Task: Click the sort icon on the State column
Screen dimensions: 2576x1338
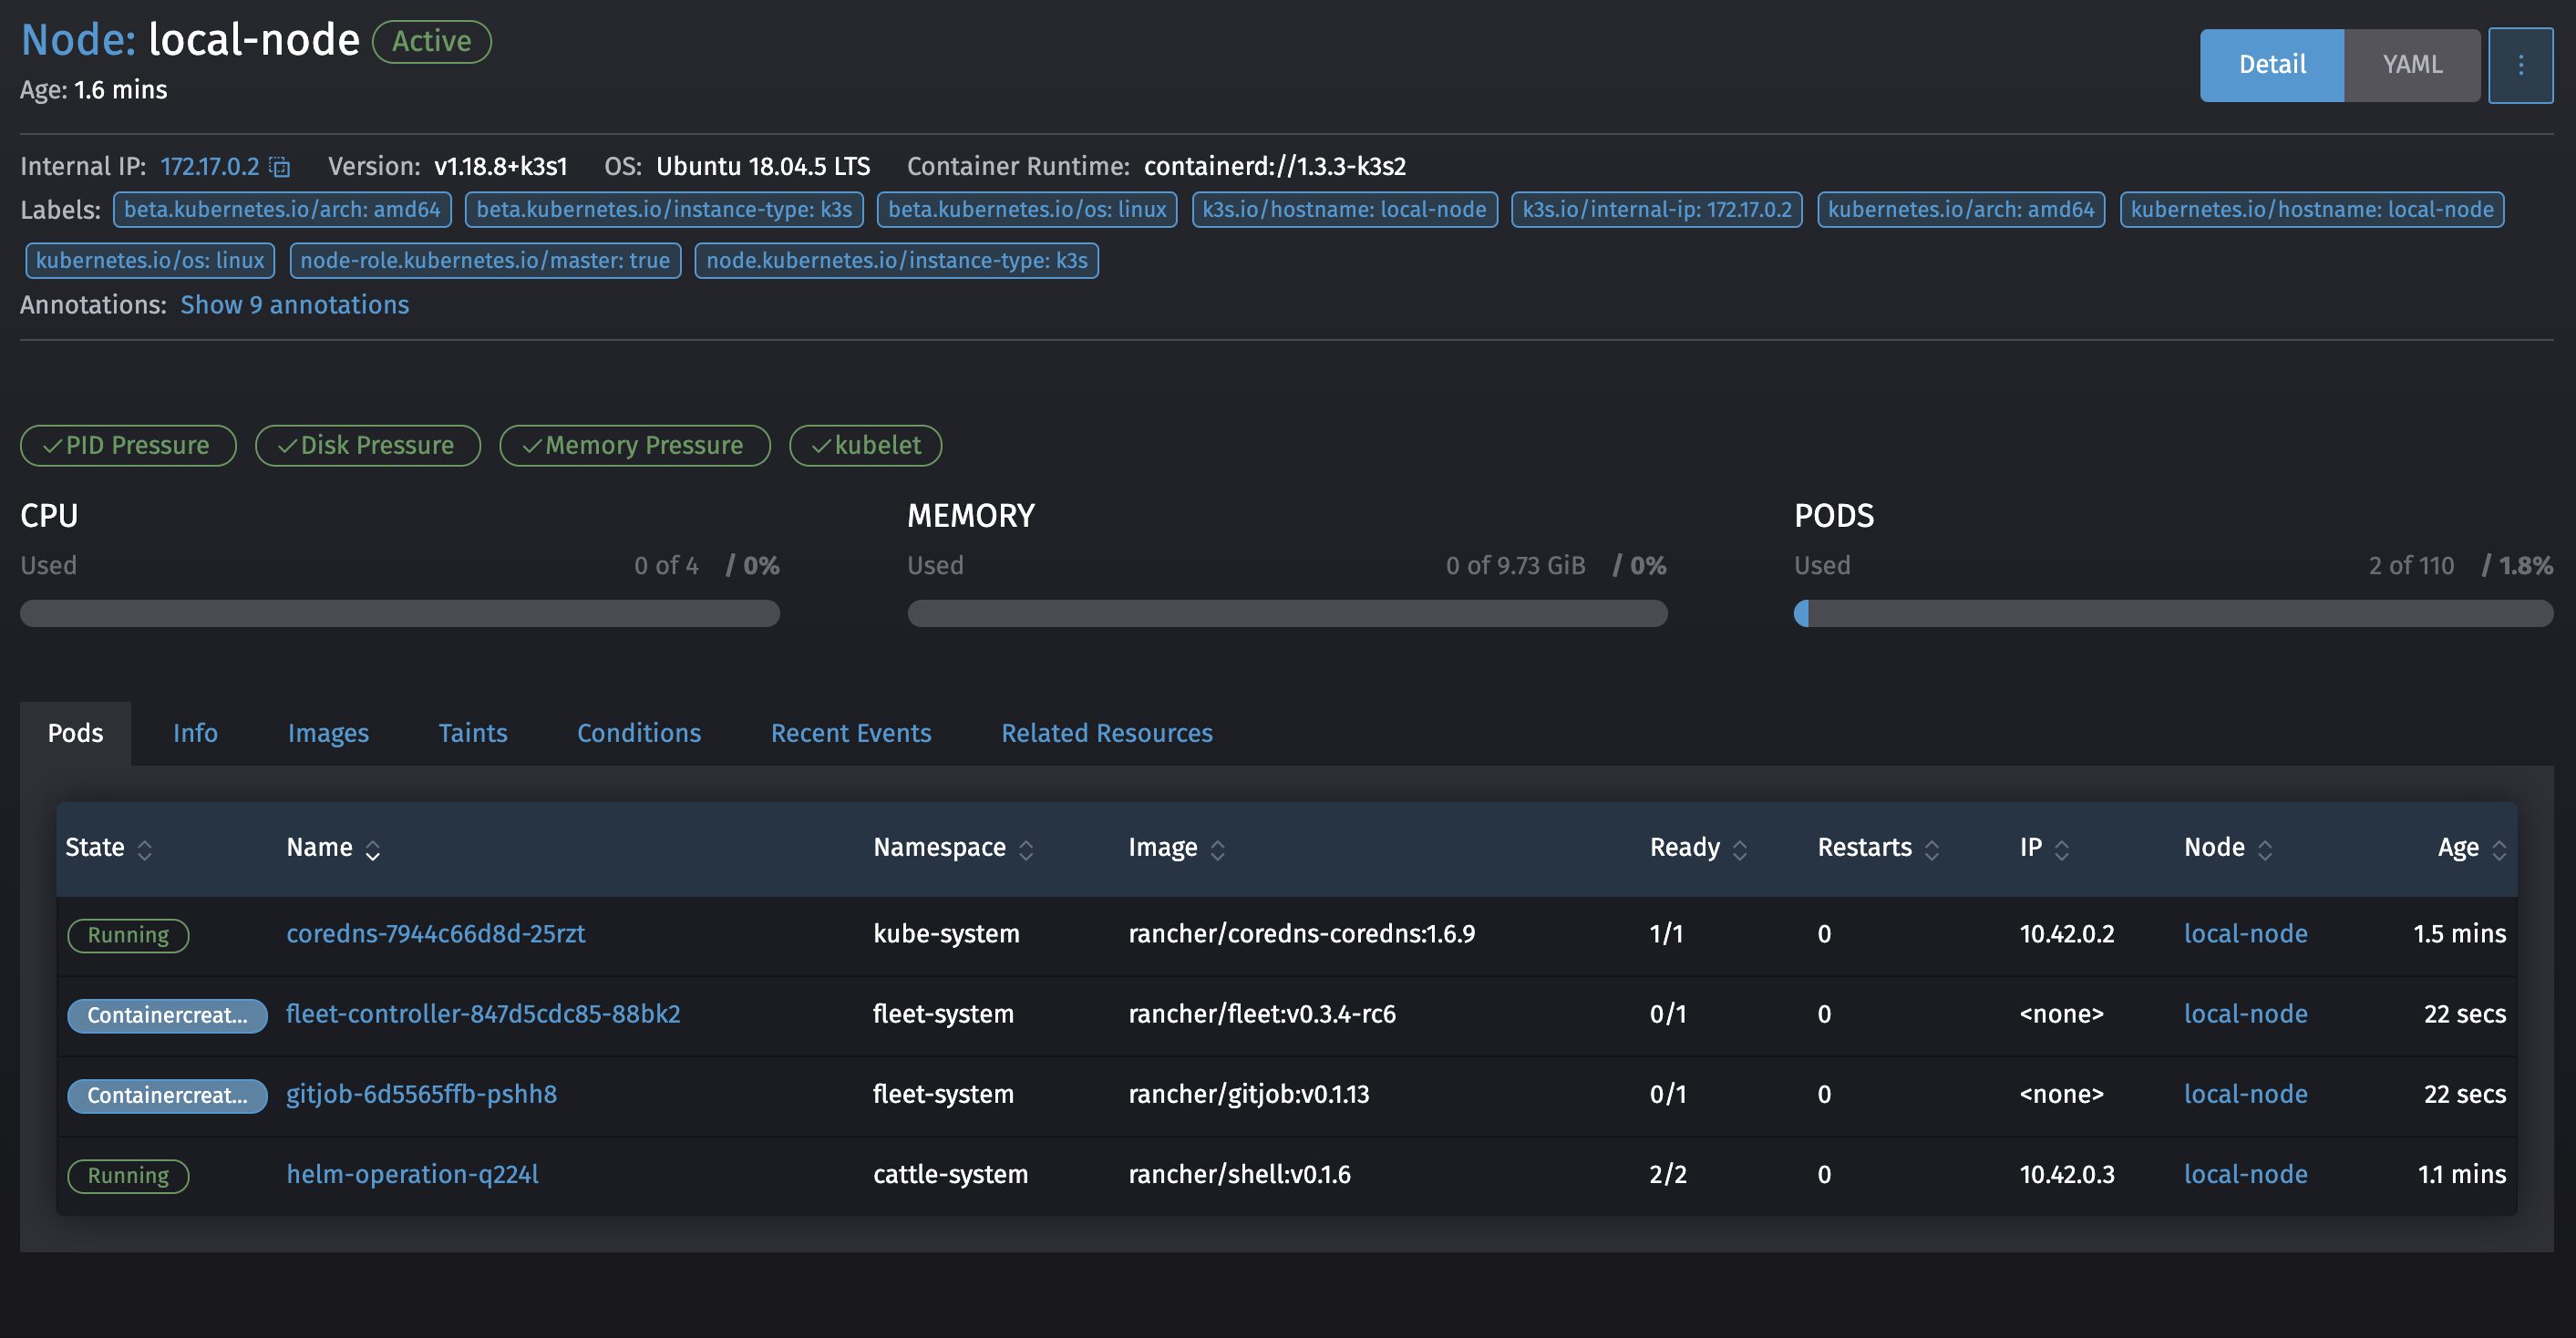Action: [144, 849]
